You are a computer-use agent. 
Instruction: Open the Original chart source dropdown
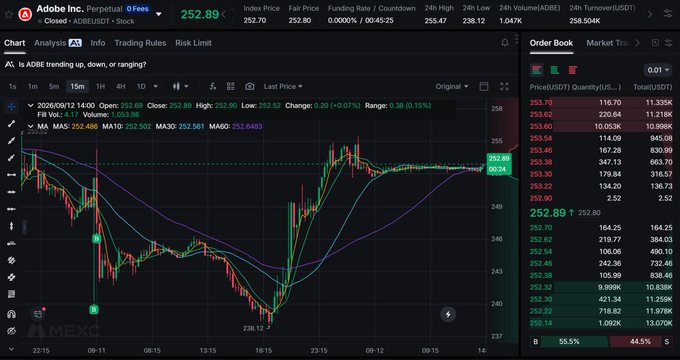coord(452,86)
